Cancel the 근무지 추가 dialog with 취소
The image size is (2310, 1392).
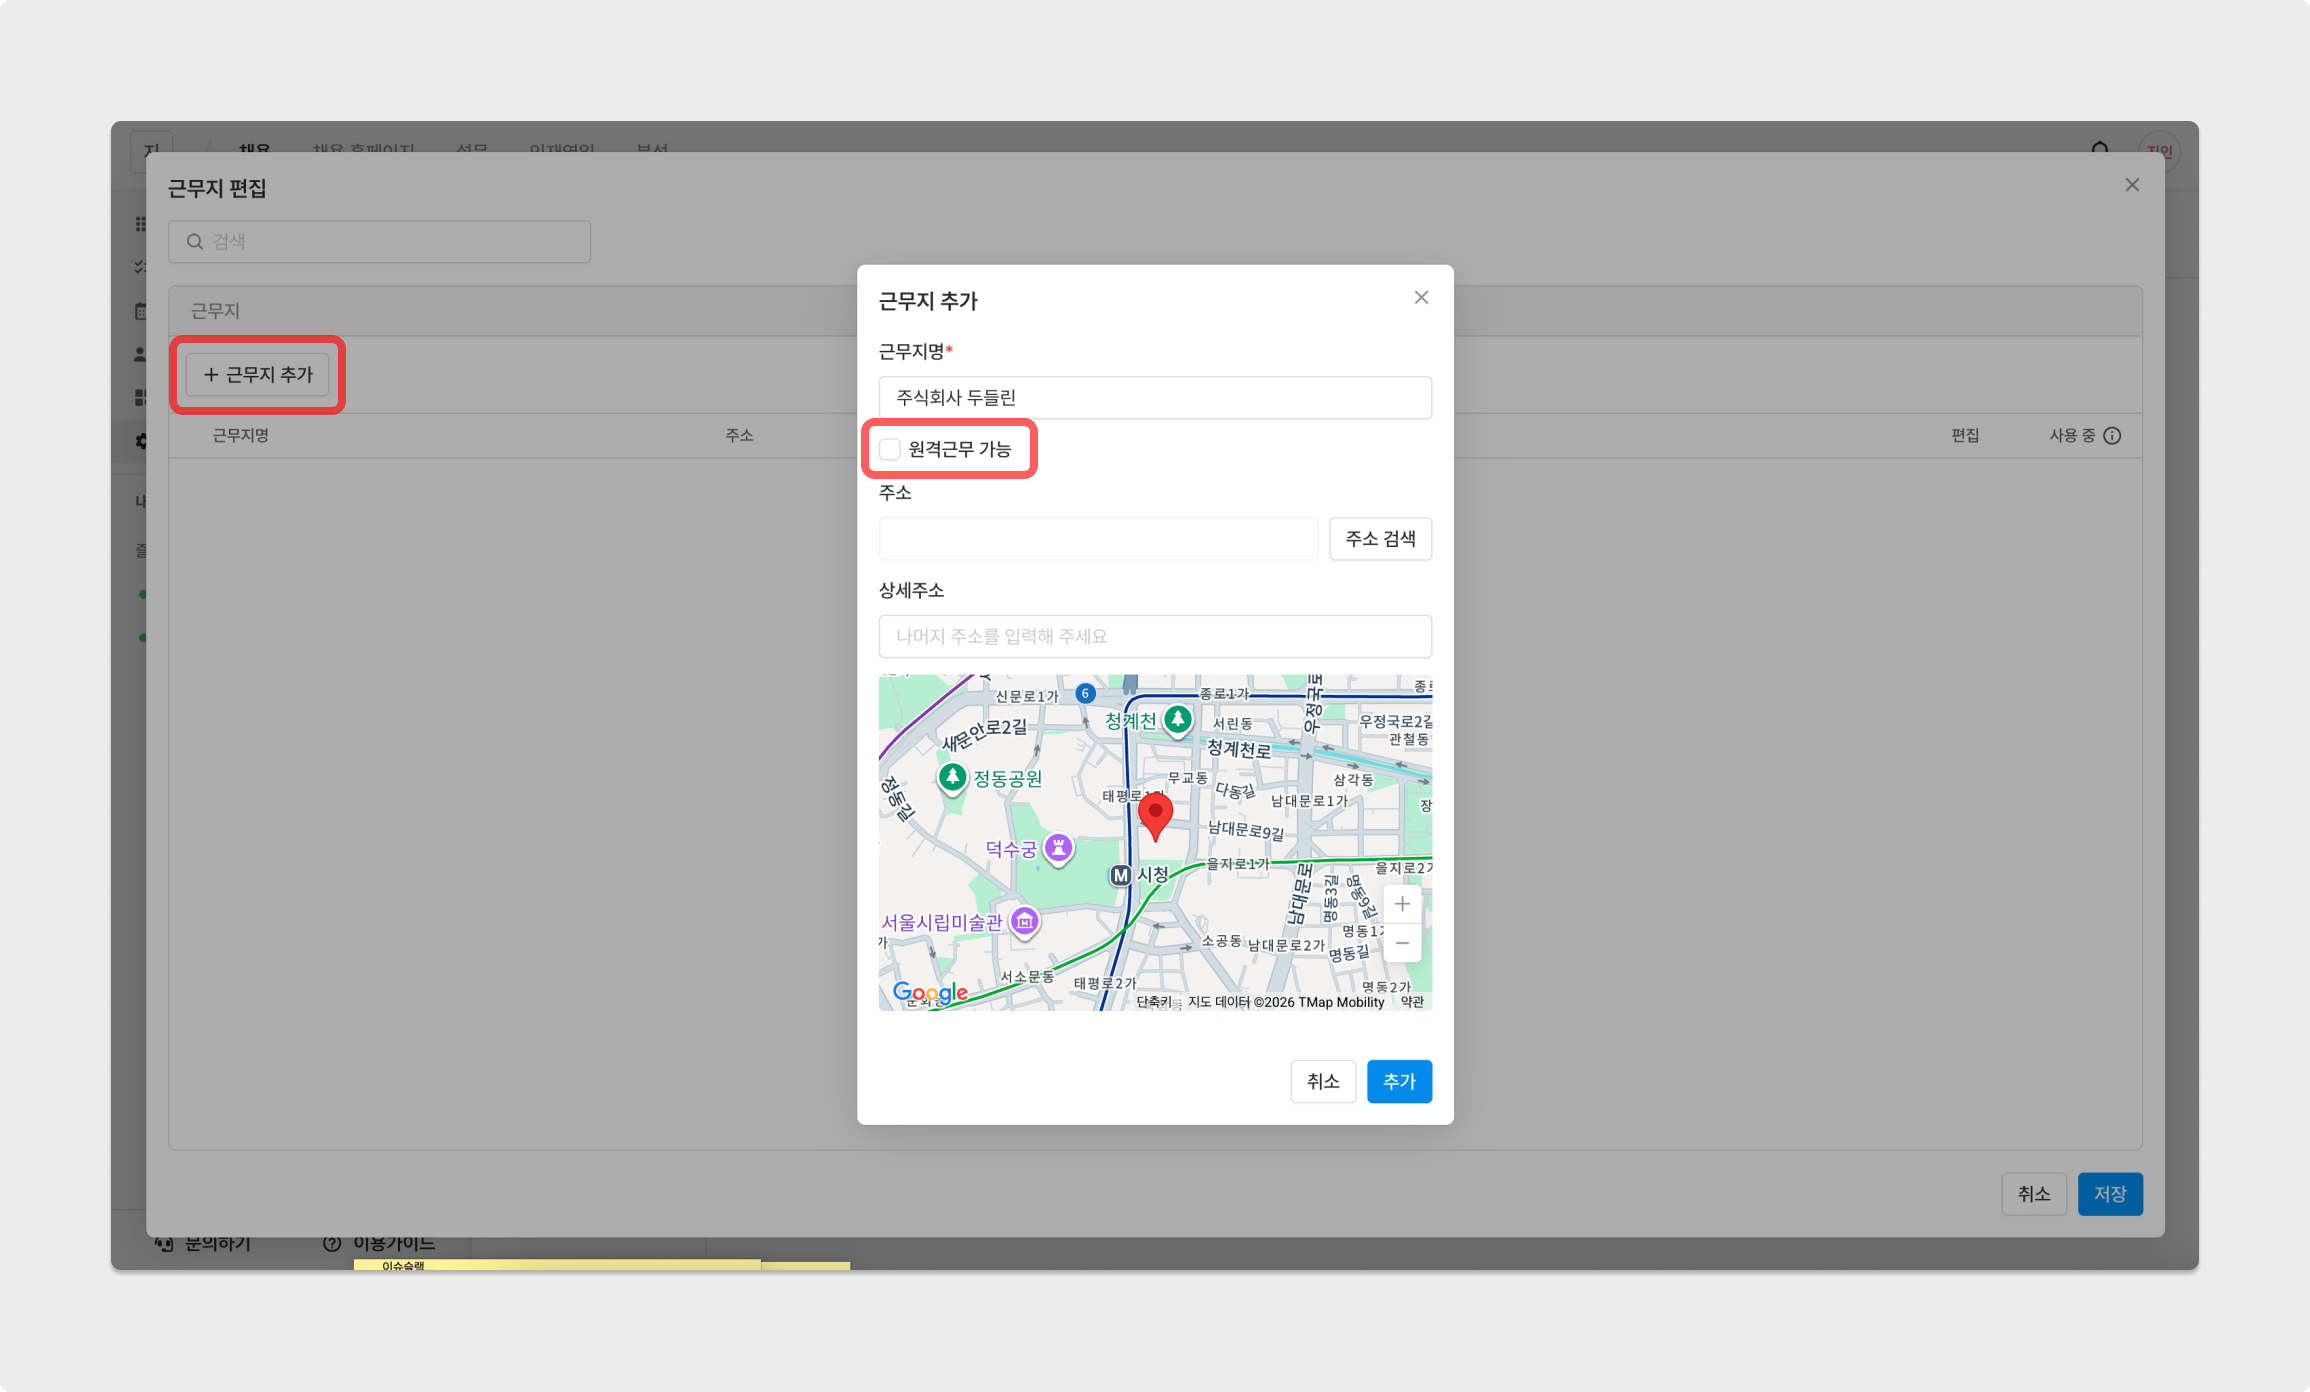(x=1322, y=1081)
